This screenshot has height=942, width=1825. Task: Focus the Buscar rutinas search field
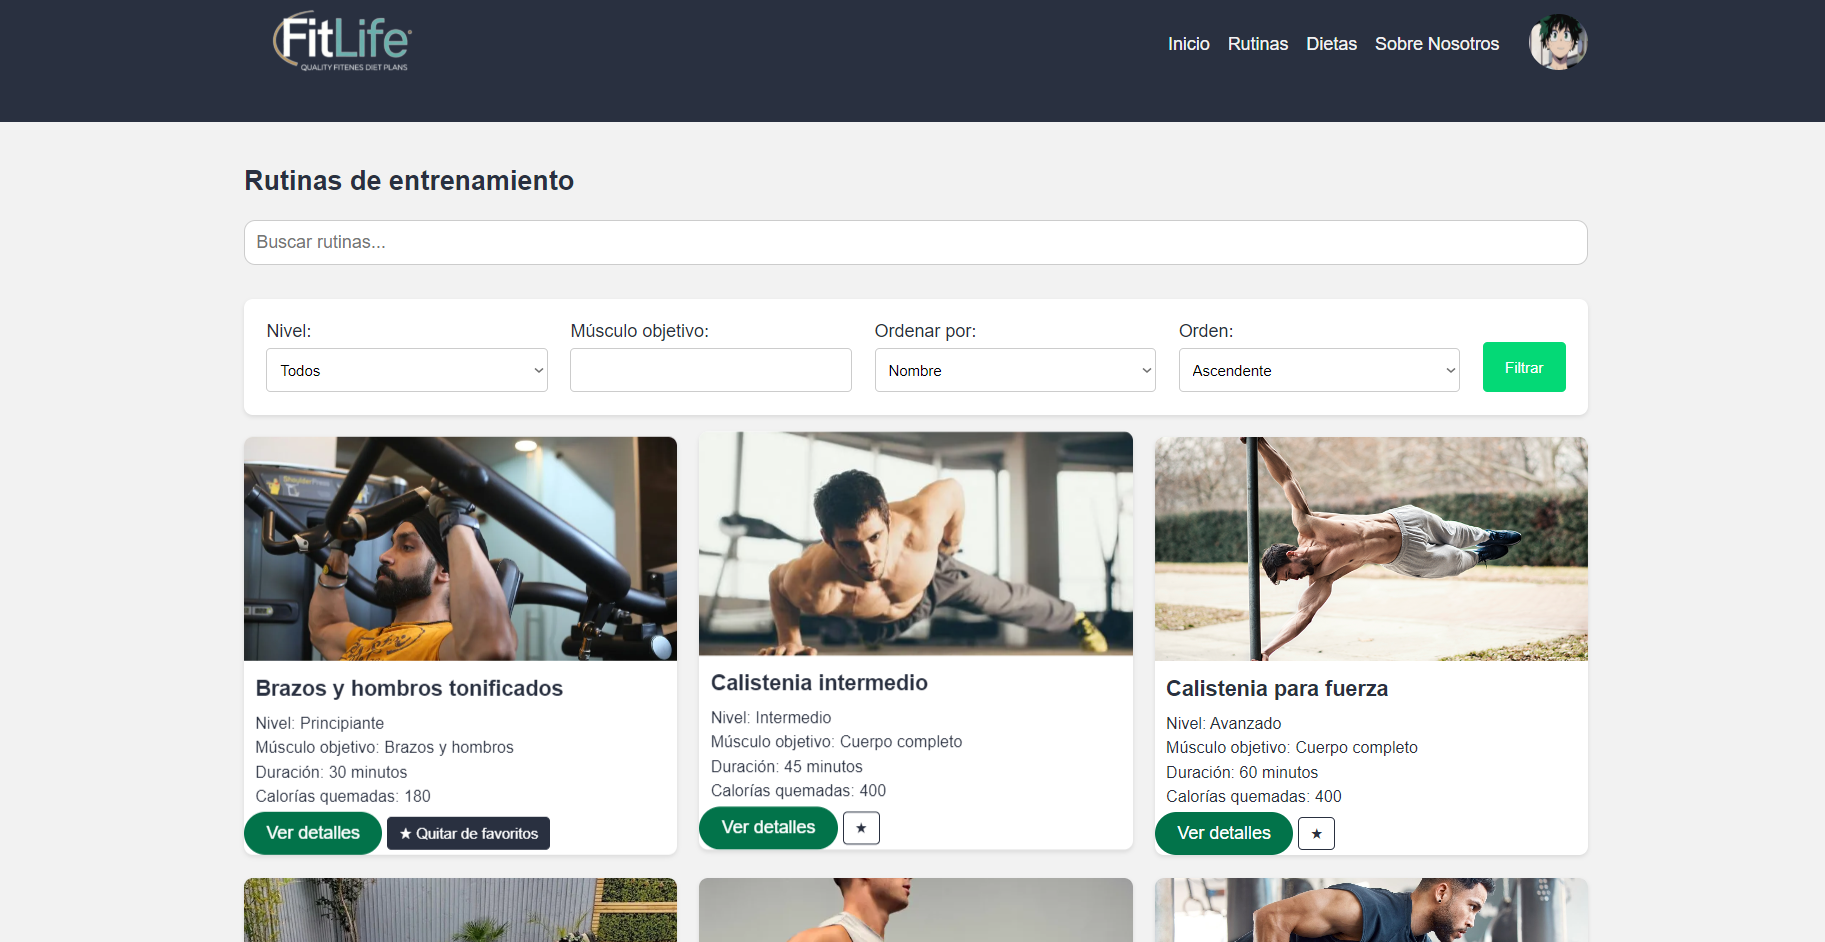(915, 242)
